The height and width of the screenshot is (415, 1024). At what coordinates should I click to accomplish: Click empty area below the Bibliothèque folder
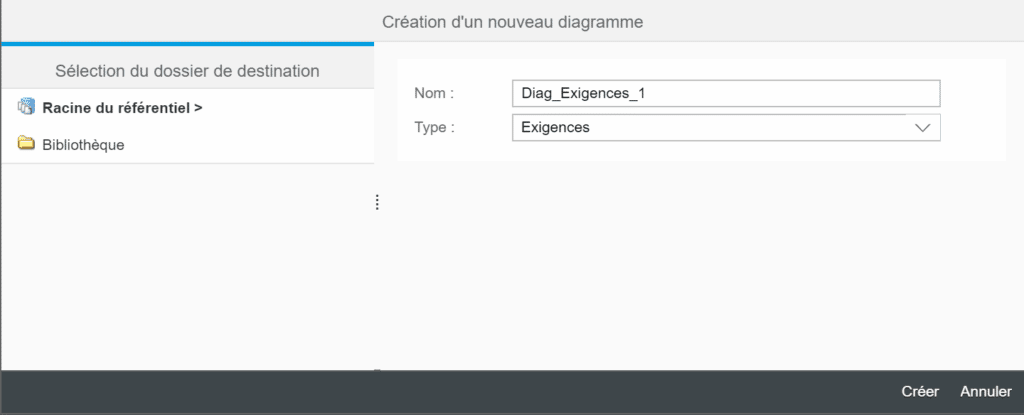tap(187, 267)
